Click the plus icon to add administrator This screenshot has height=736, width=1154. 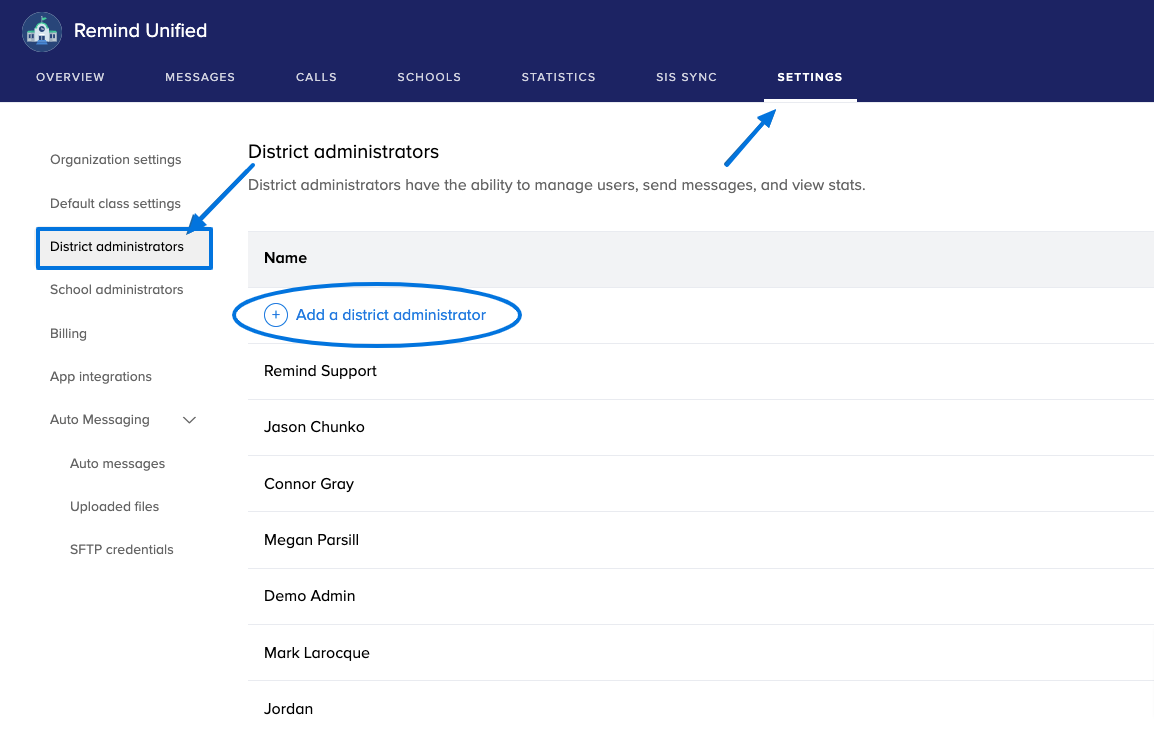(x=275, y=315)
